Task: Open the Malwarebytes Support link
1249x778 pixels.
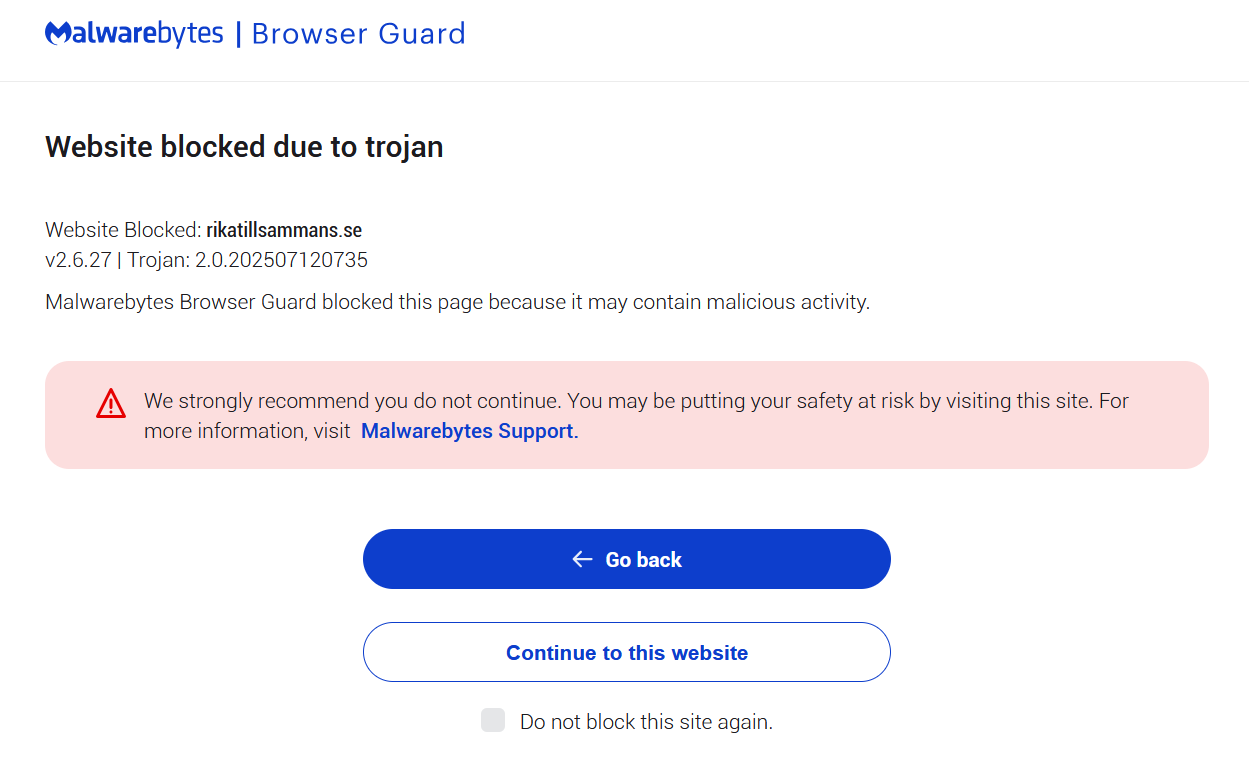Action: (x=468, y=431)
